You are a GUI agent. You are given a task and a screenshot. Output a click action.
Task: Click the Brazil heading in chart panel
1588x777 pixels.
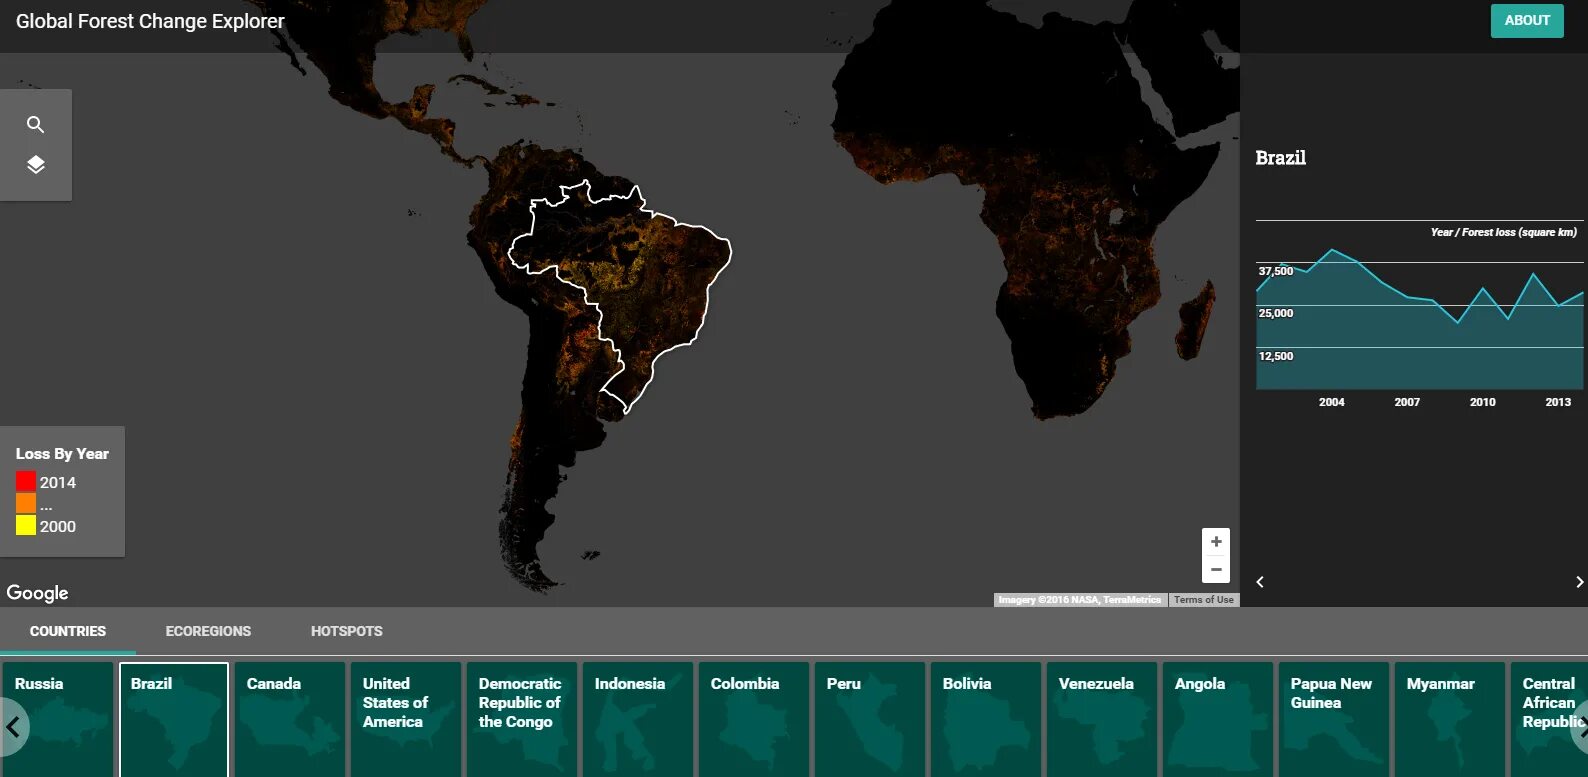click(x=1281, y=158)
